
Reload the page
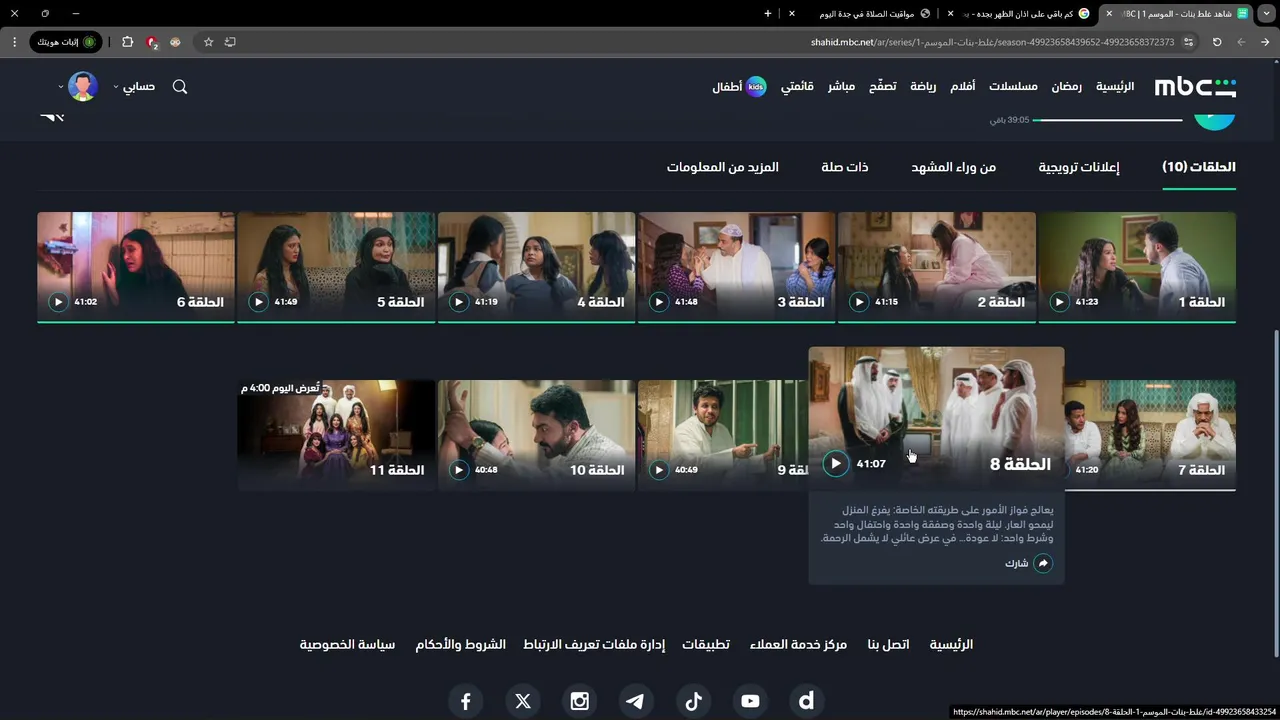pyautogui.click(x=1217, y=42)
